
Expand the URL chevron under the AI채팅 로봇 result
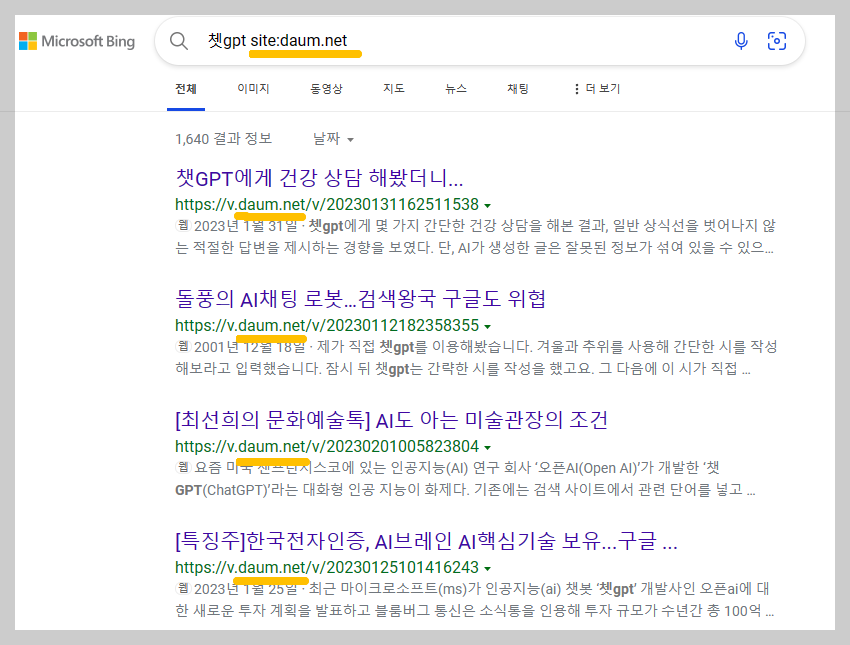click(487, 325)
